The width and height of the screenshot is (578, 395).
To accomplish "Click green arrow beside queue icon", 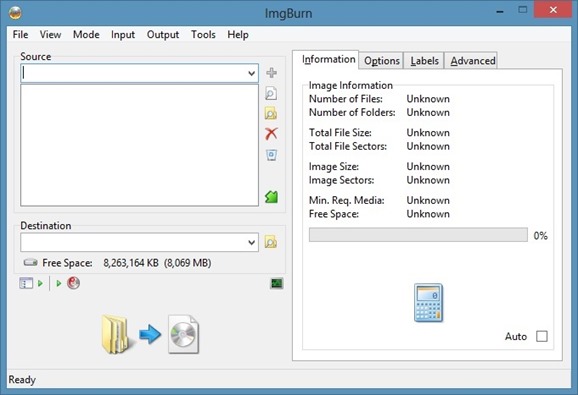I will (x=40, y=283).
